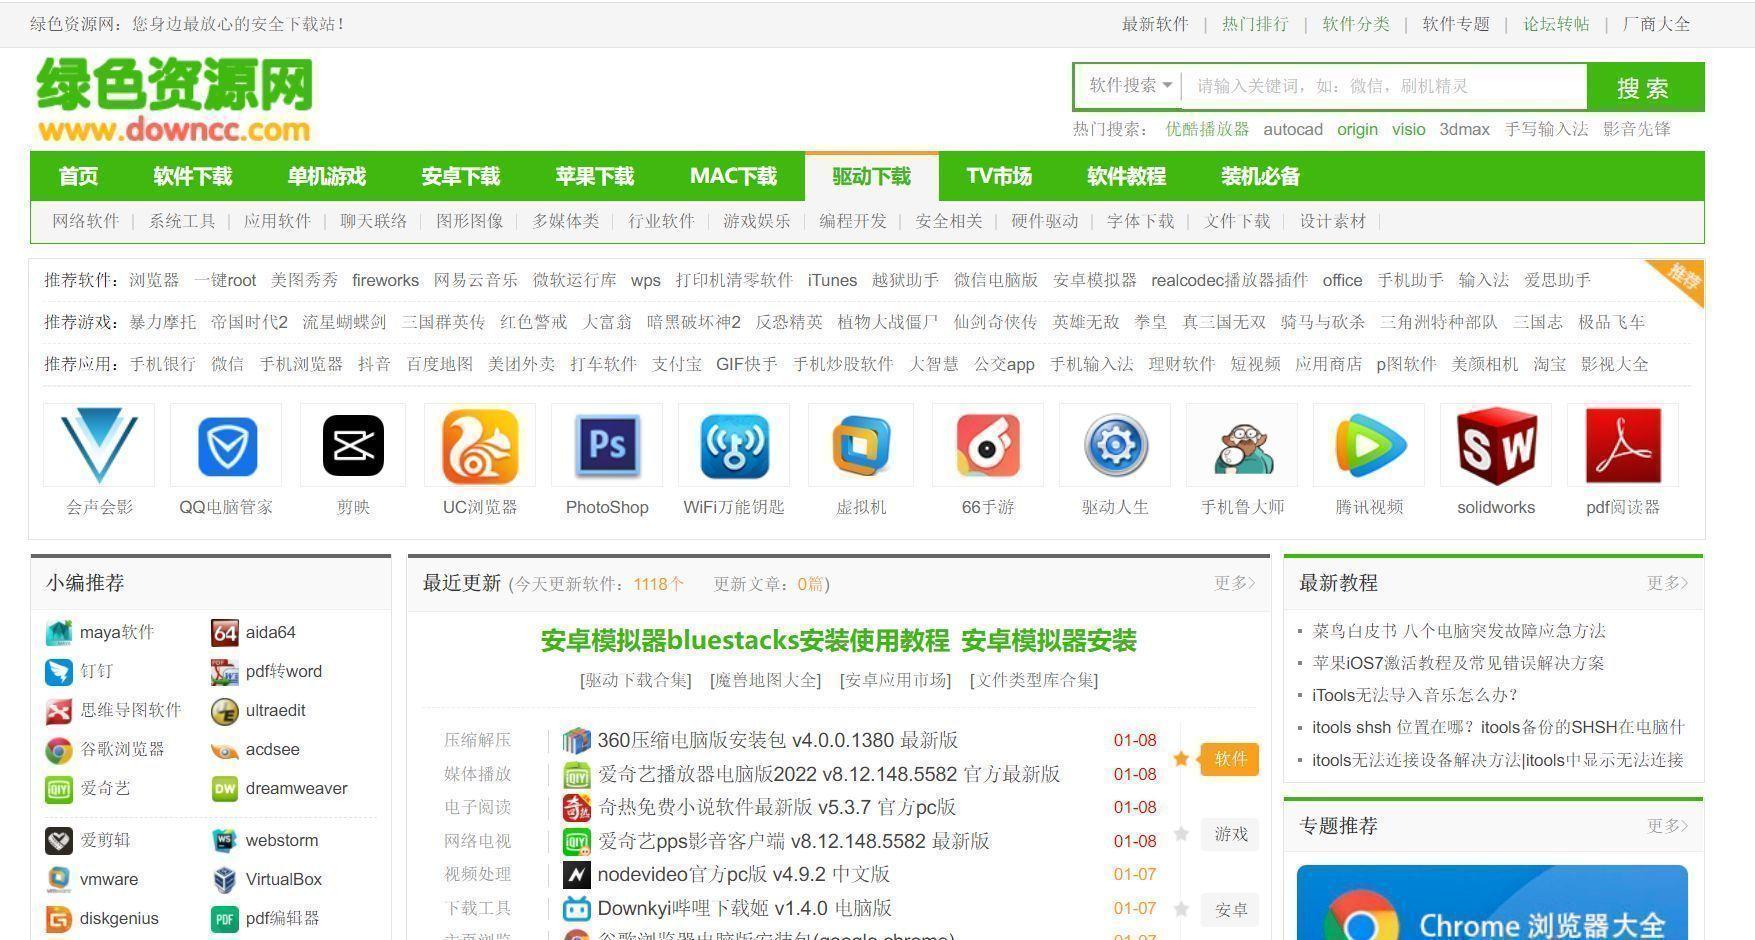Open the WiFi万能钥匙 icon
Screen dimensions: 1755x940
[734, 445]
